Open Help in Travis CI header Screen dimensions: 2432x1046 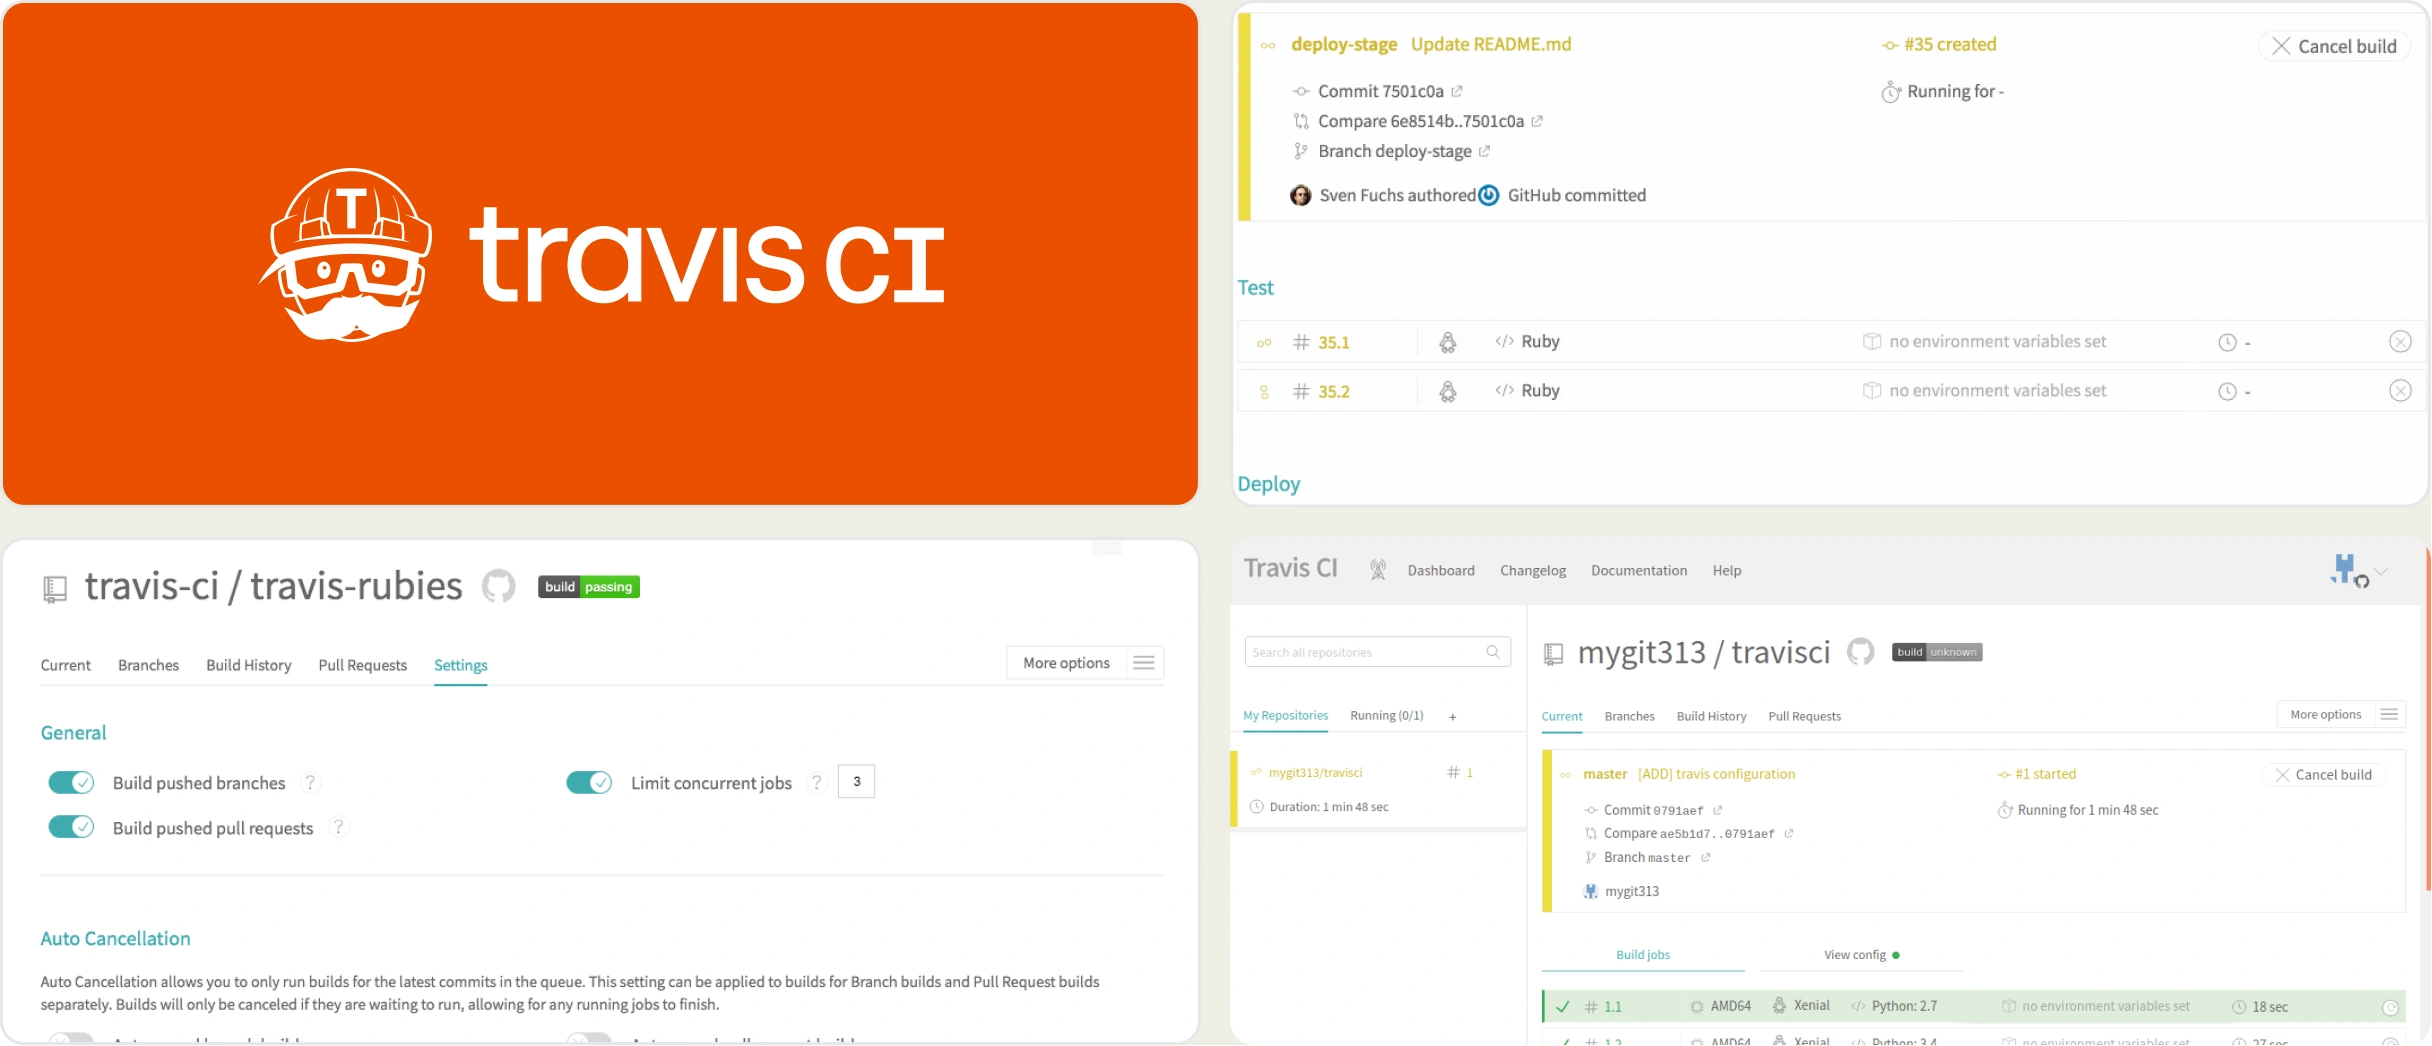point(1727,571)
